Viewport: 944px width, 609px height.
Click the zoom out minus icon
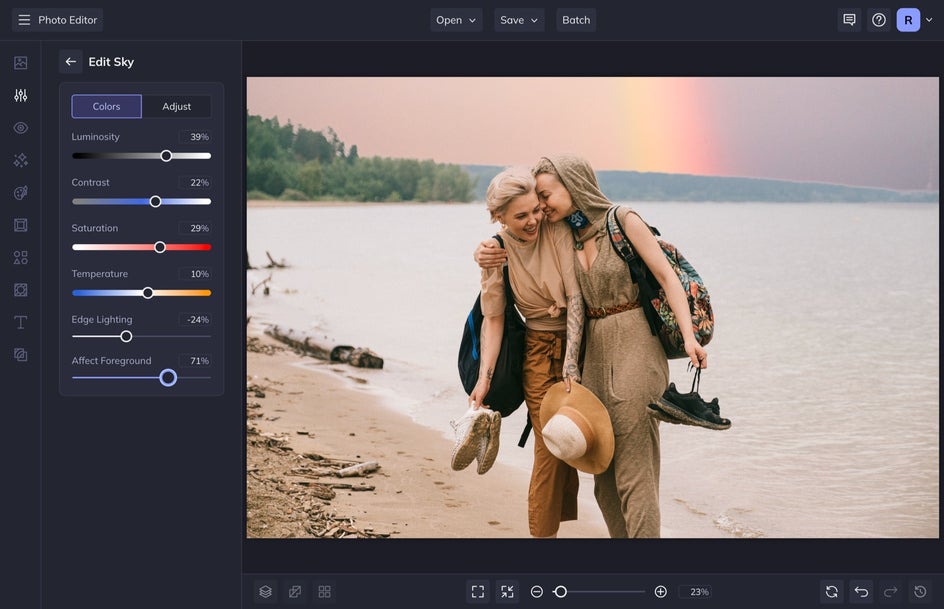click(537, 592)
